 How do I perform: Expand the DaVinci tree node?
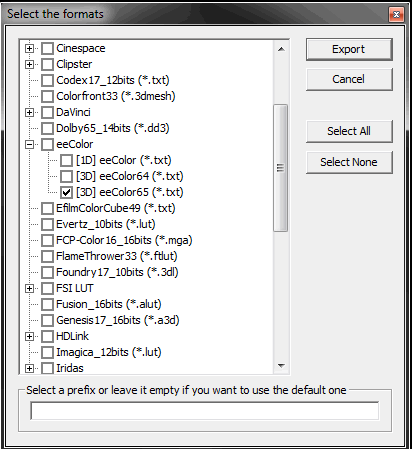pos(29,112)
